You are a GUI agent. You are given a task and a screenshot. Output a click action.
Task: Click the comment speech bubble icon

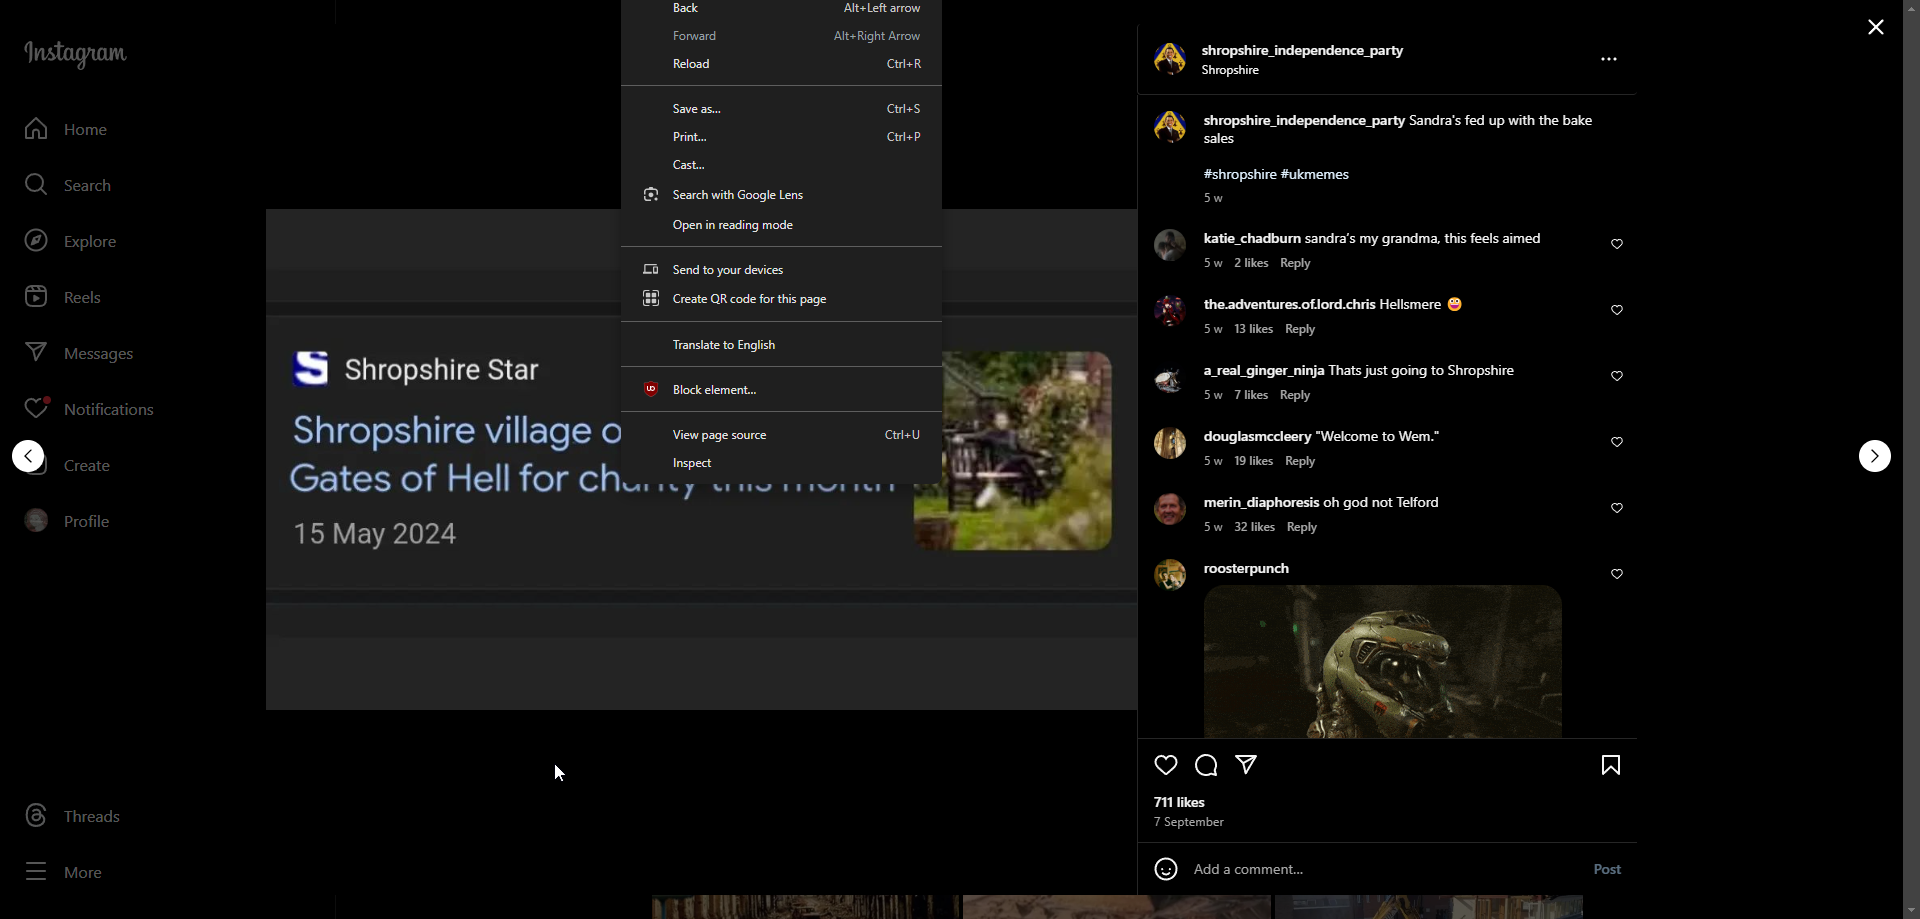(x=1206, y=766)
